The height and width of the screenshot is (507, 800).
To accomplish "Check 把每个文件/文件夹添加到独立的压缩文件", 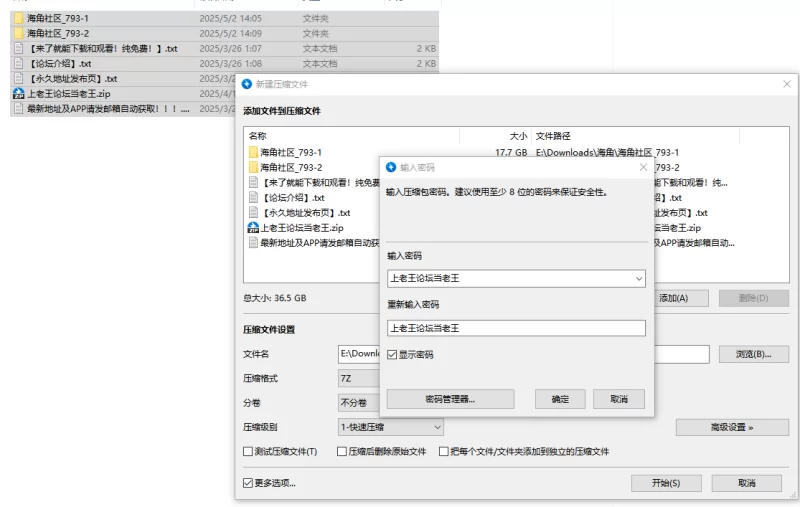I will click(444, 451).
